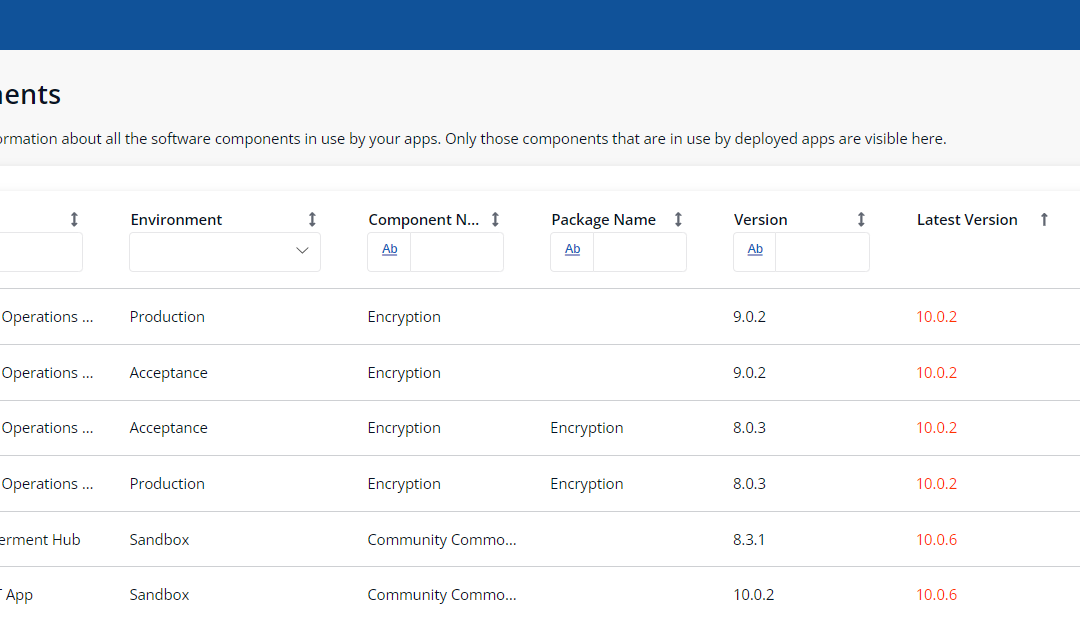The image size is (1080, 620).
Task: Click version 8.0.3 in the Acceptance row
Action: point(749,428)
